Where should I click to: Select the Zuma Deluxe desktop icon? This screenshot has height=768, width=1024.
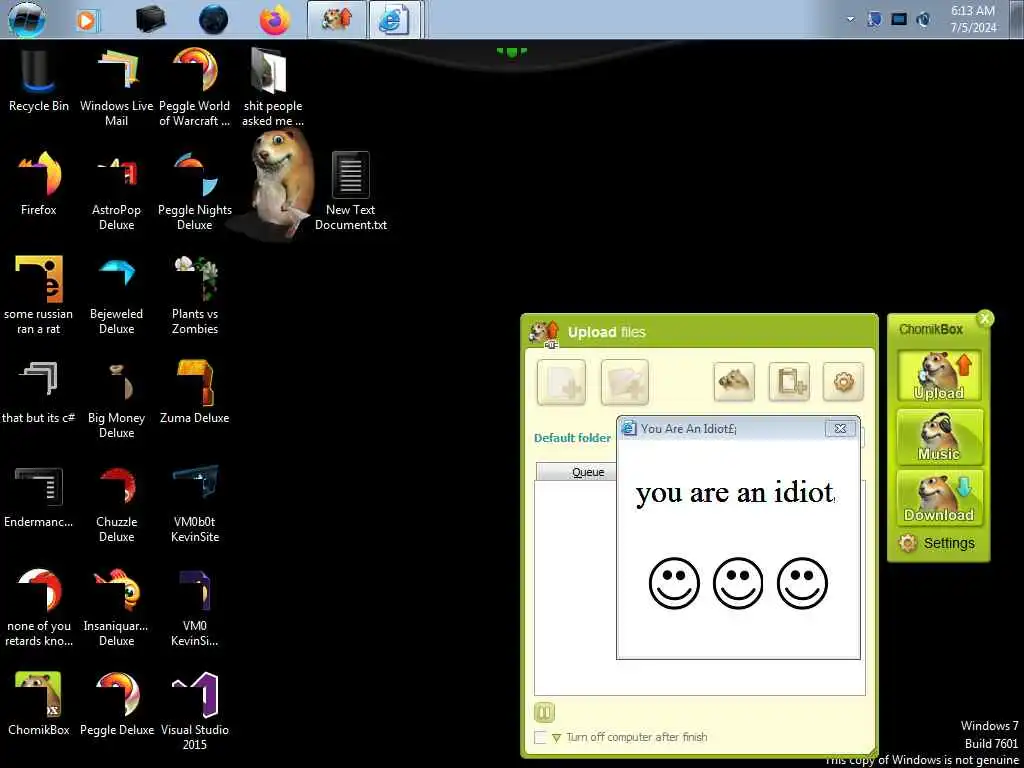tap(195, 392)
